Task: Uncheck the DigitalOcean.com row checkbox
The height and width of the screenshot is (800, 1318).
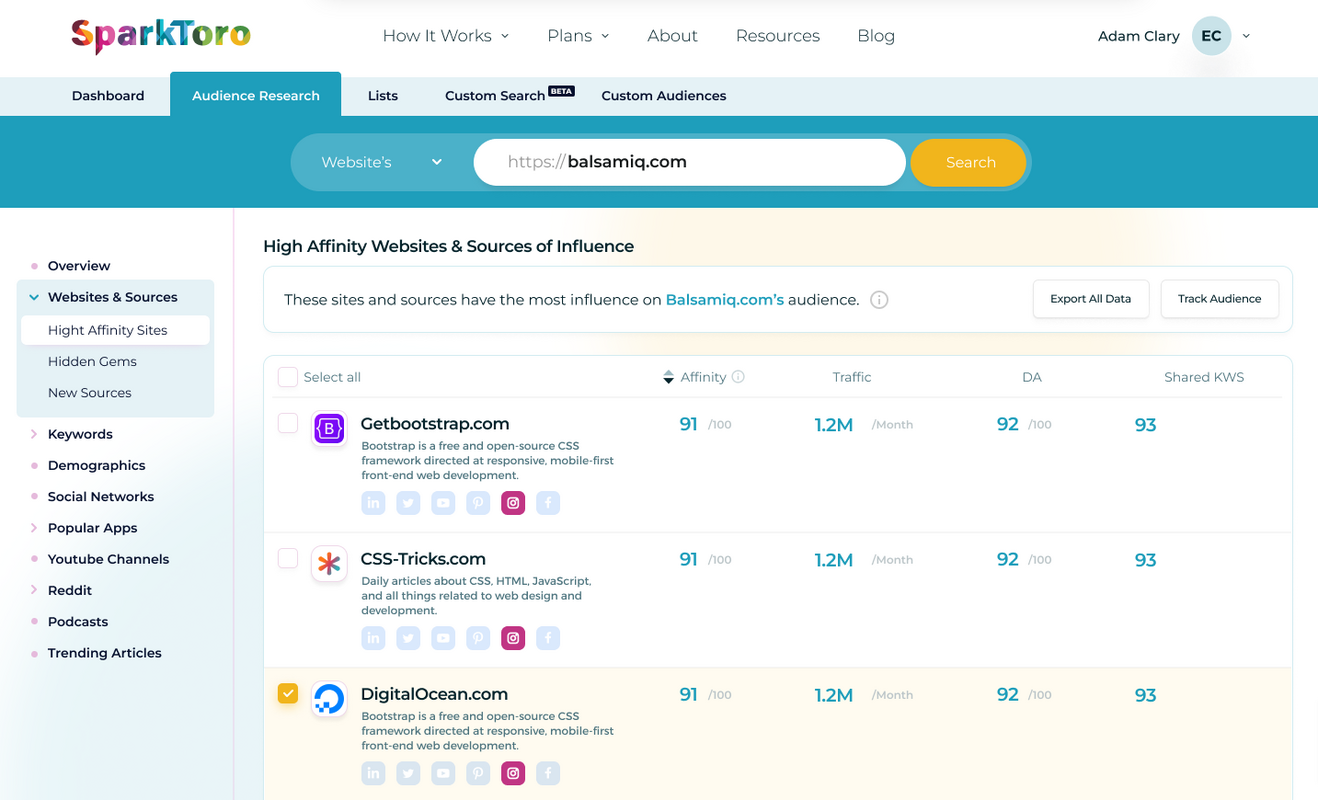Action: coord(288,693)
